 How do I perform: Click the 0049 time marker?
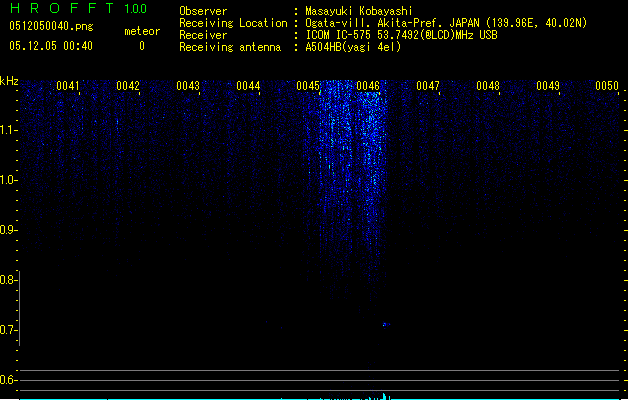pos(548,86)
